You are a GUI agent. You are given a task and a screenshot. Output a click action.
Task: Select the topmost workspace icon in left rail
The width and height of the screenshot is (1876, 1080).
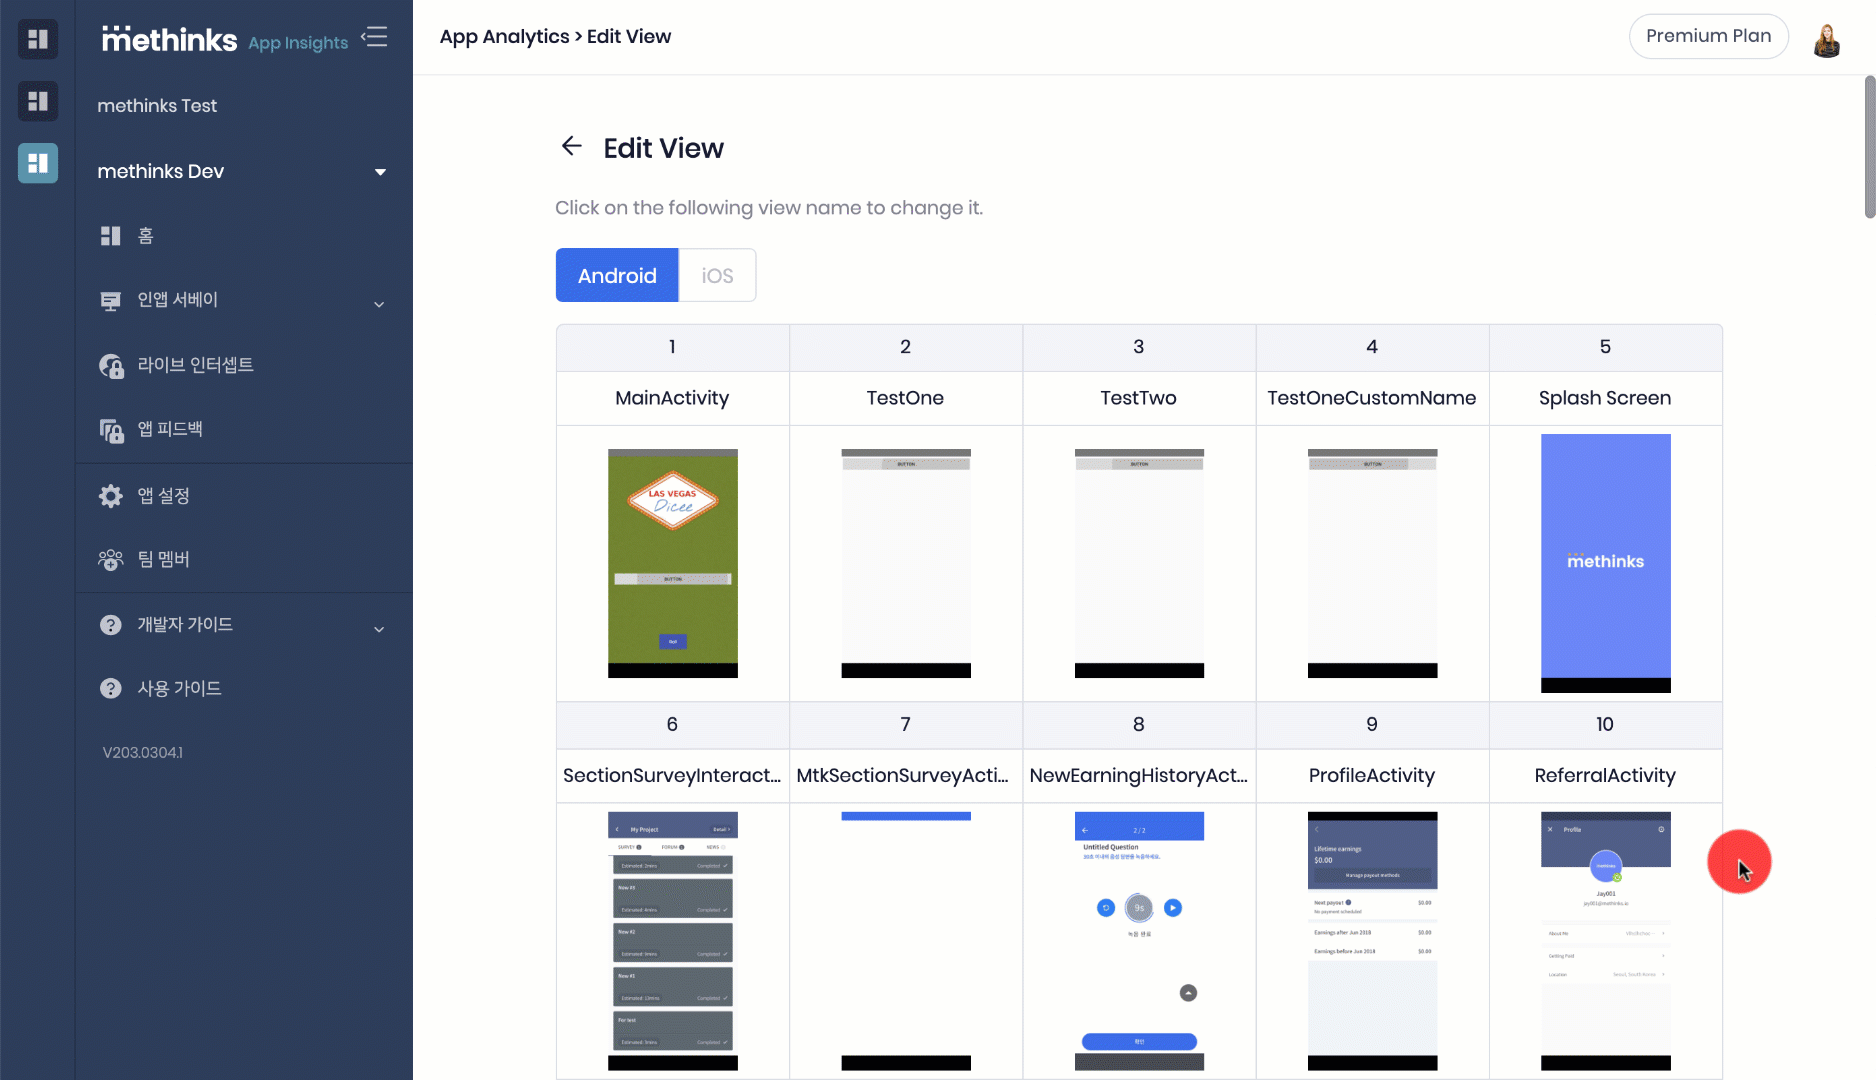(37, 39)
